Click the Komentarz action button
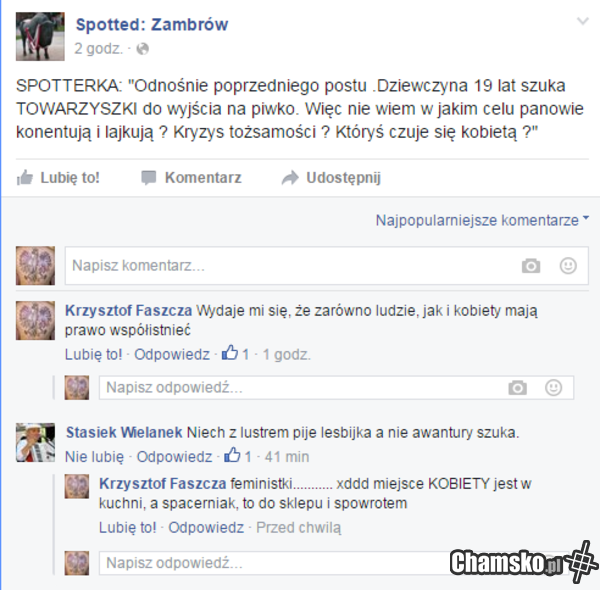The height and width of the screenshot is (590, 600). (191, 178)
